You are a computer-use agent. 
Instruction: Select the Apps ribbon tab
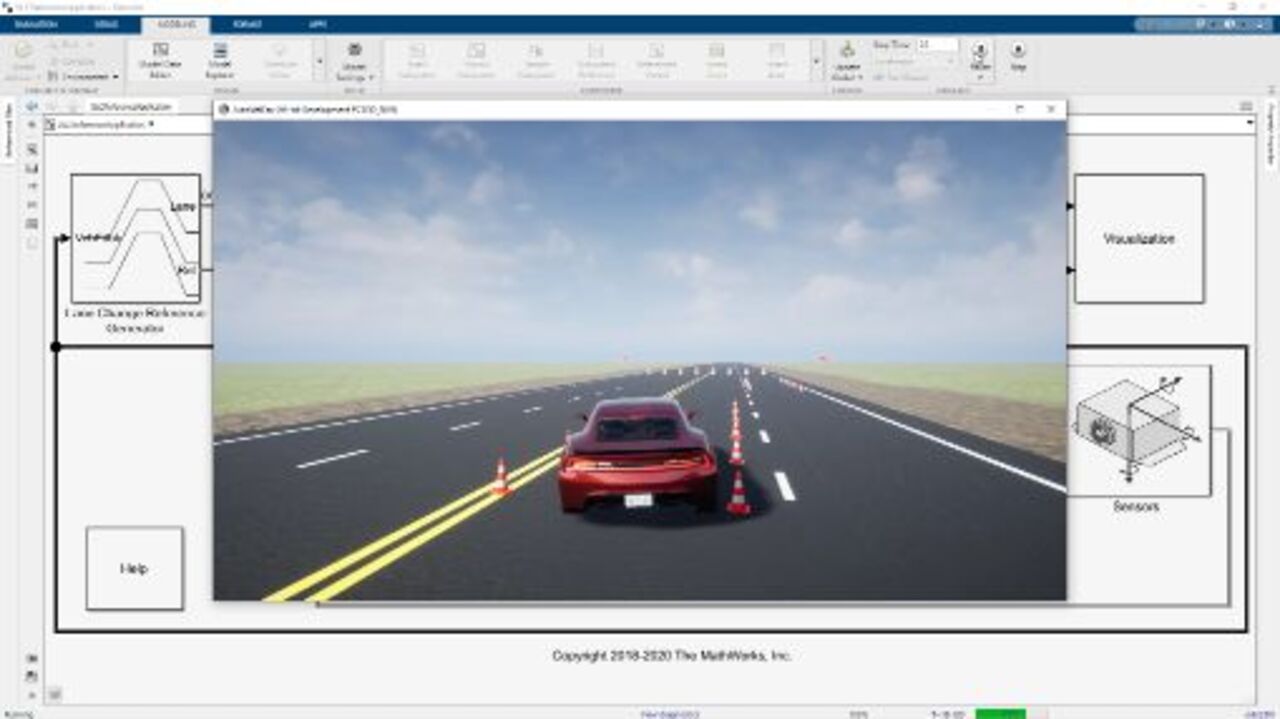(x=317, y=24)
